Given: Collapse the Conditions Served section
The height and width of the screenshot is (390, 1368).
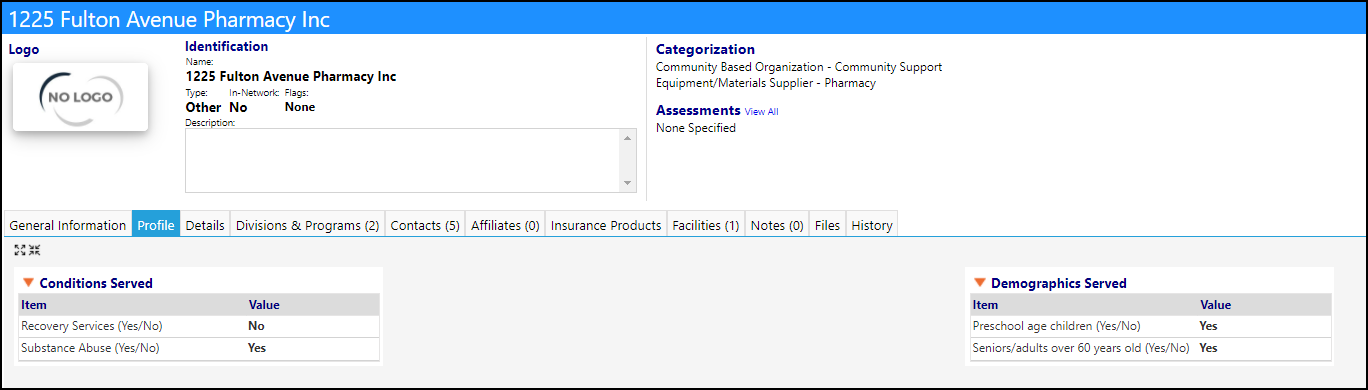Looking at the screenshot, I should point(28,283).
